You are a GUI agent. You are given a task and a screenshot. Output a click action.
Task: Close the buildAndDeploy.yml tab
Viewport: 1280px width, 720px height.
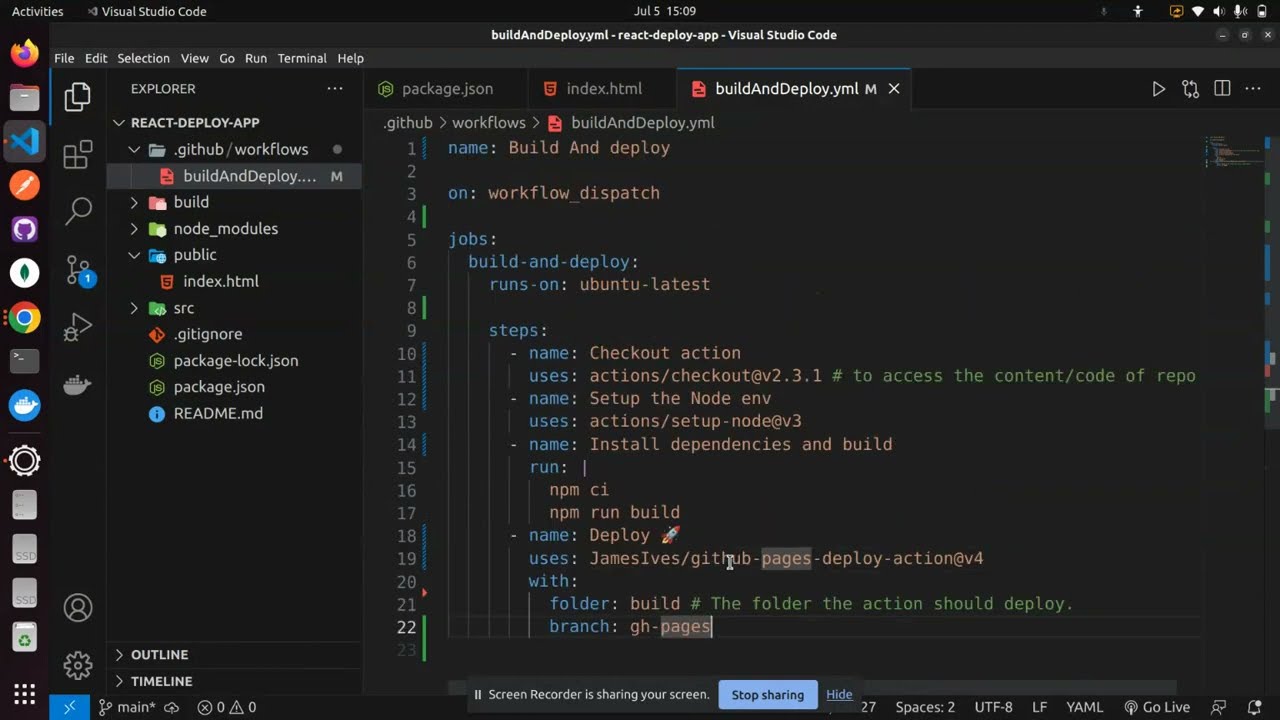pyautogui.click(x=894, y=89)
